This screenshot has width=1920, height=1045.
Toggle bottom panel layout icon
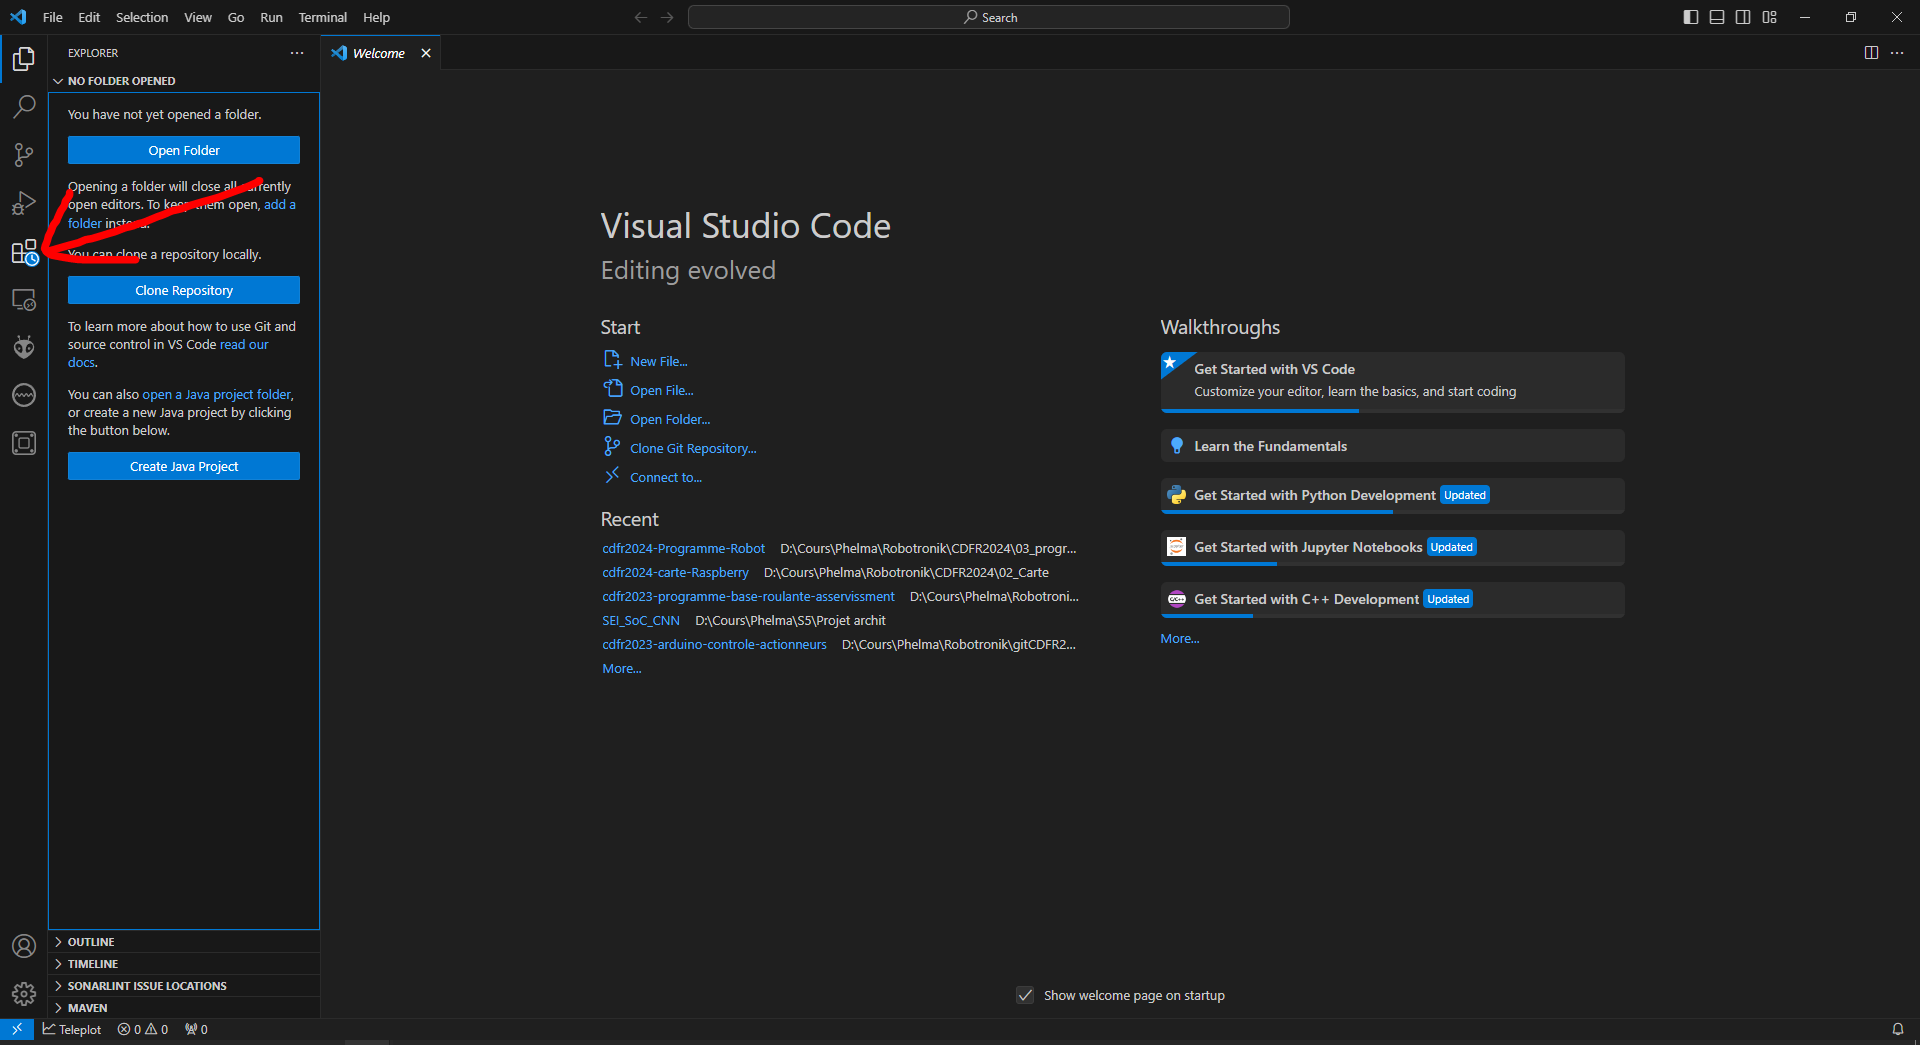click(x=1717, y=17)
